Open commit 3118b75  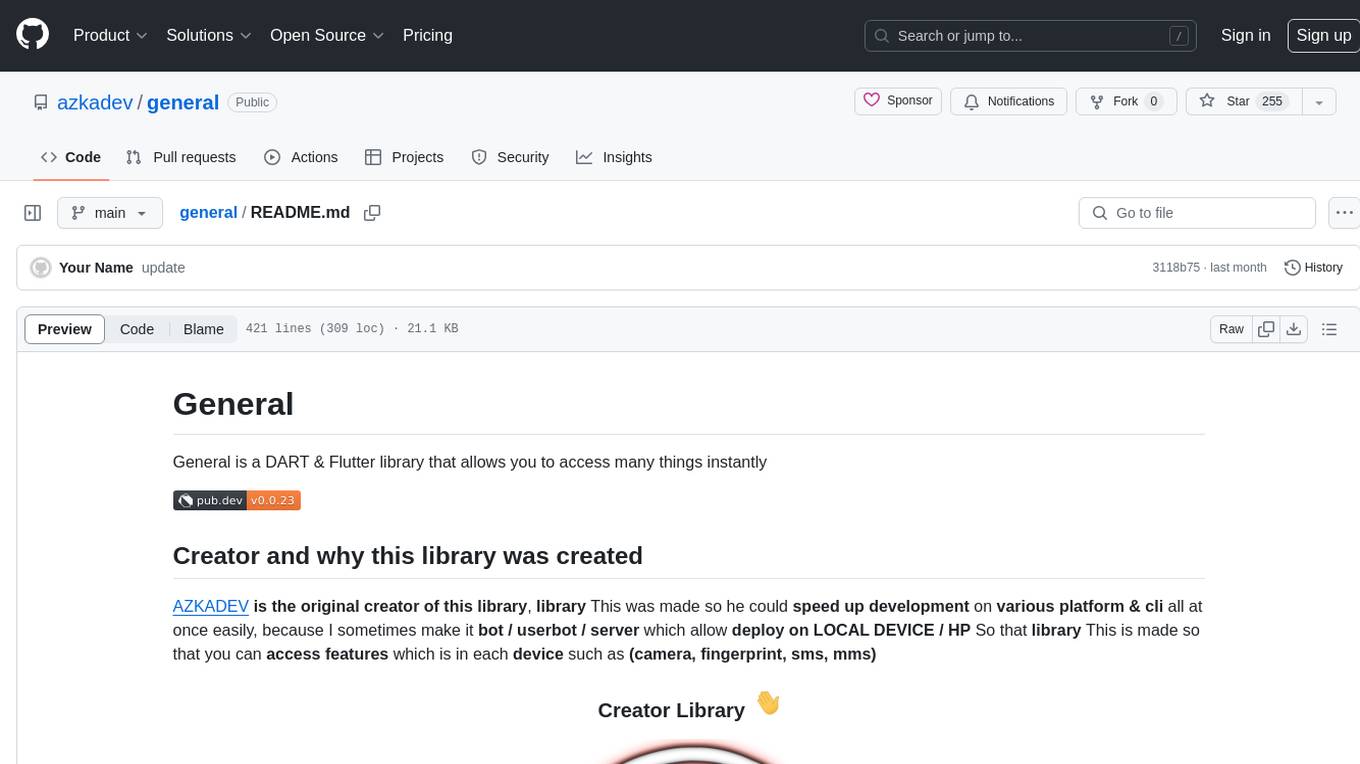point(1176,268)
